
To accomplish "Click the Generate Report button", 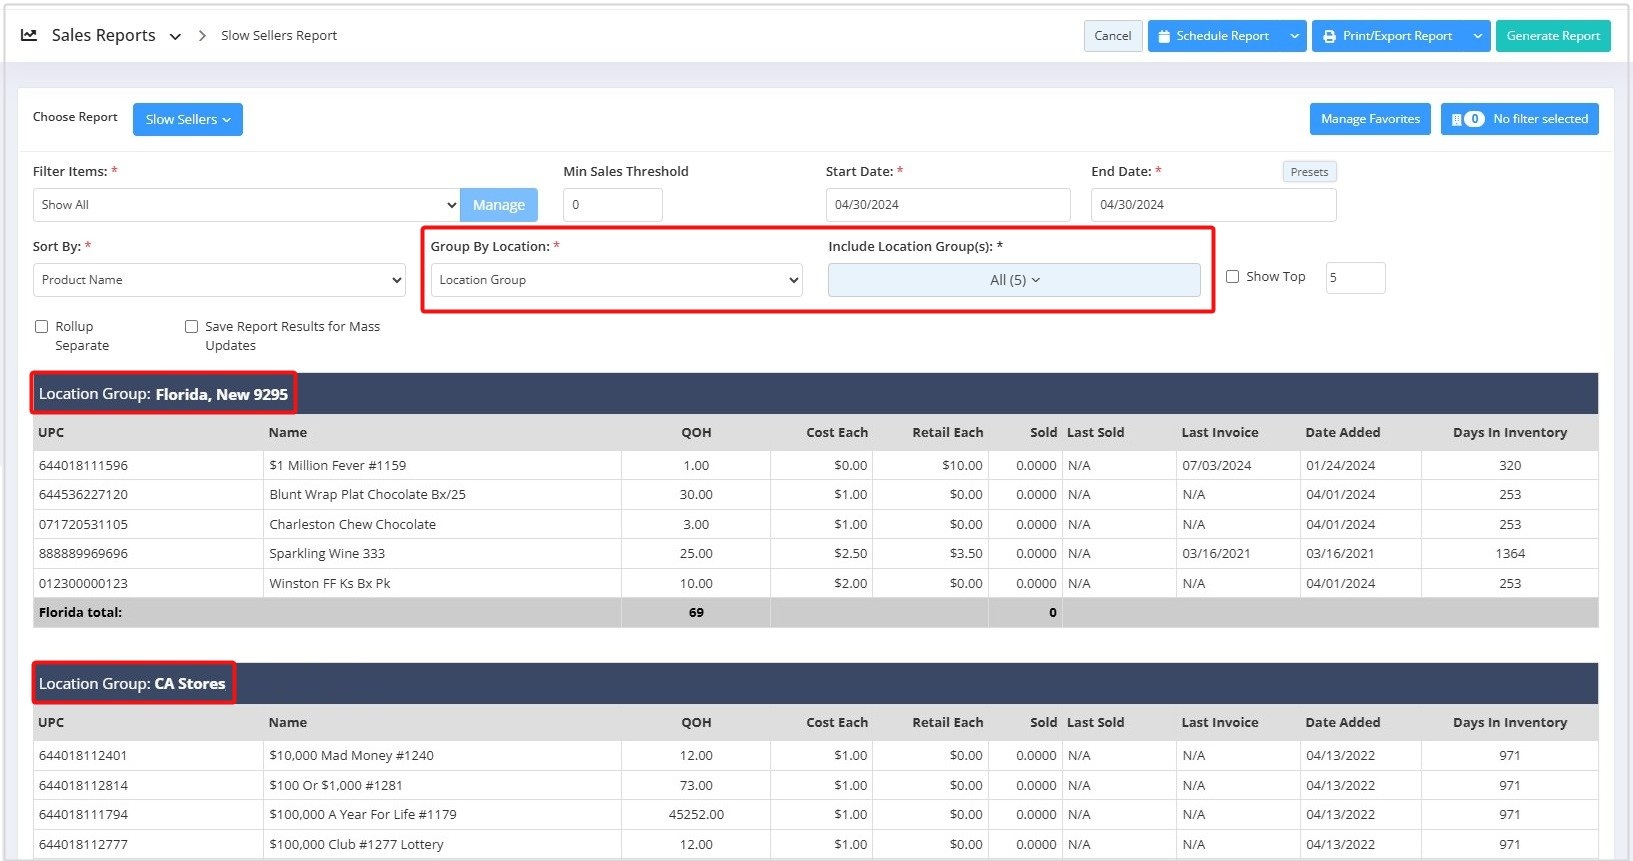I will tap(1553, 36).
